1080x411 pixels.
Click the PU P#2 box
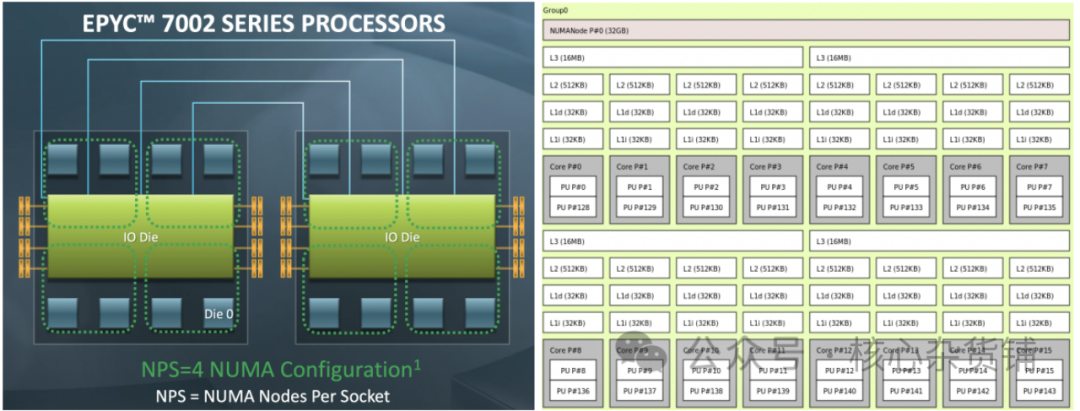pyautogui.click(x=706, y=187)
